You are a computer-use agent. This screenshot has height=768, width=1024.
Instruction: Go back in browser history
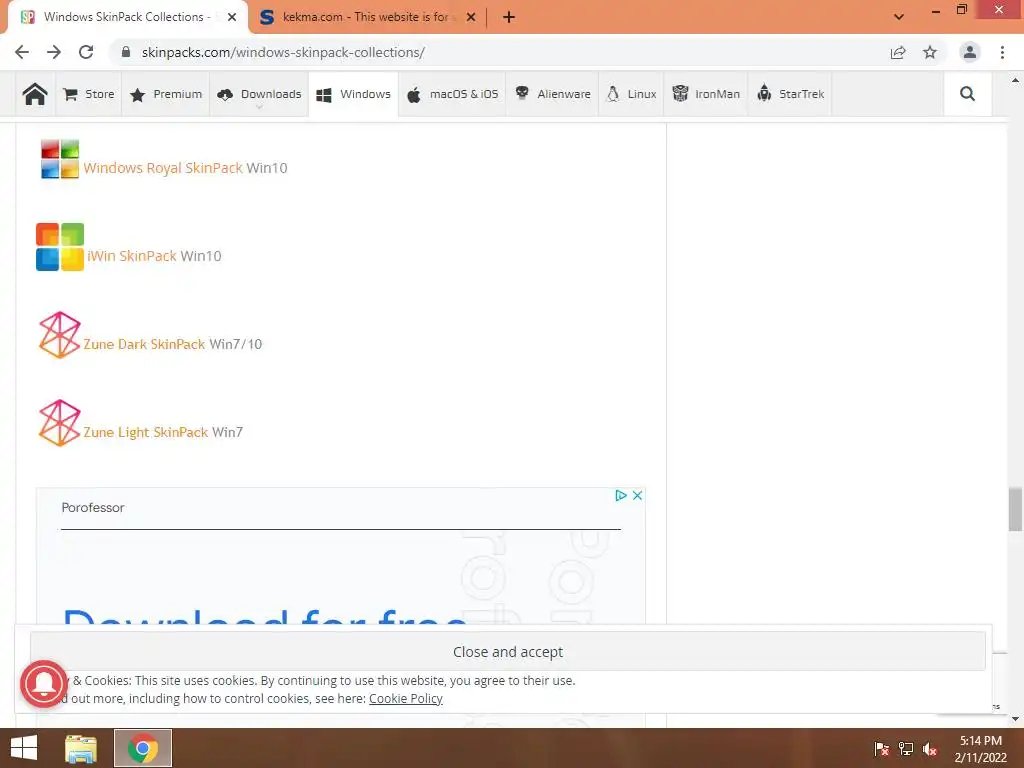22,52
